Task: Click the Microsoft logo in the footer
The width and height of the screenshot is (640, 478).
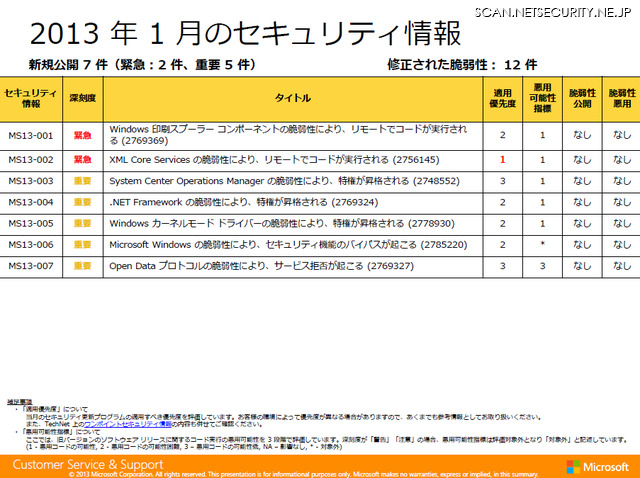Action: coord(598,466)
